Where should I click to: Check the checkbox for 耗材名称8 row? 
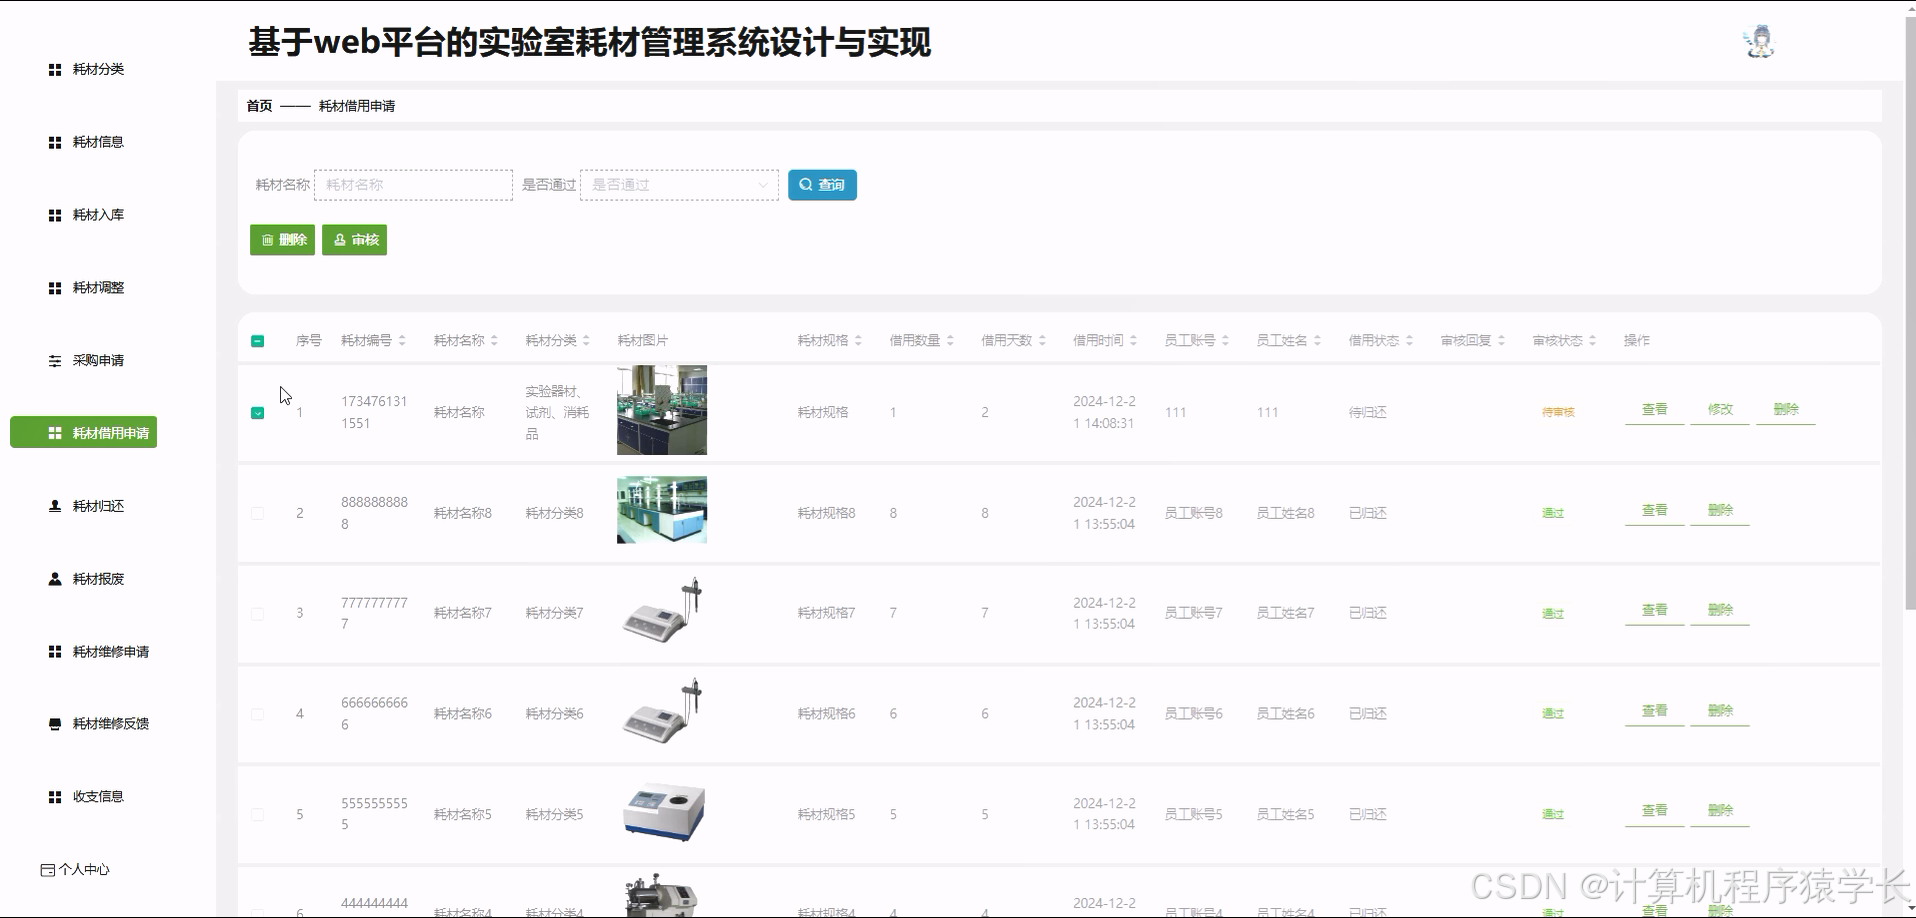pyautogui.click(x=257, y=512)
